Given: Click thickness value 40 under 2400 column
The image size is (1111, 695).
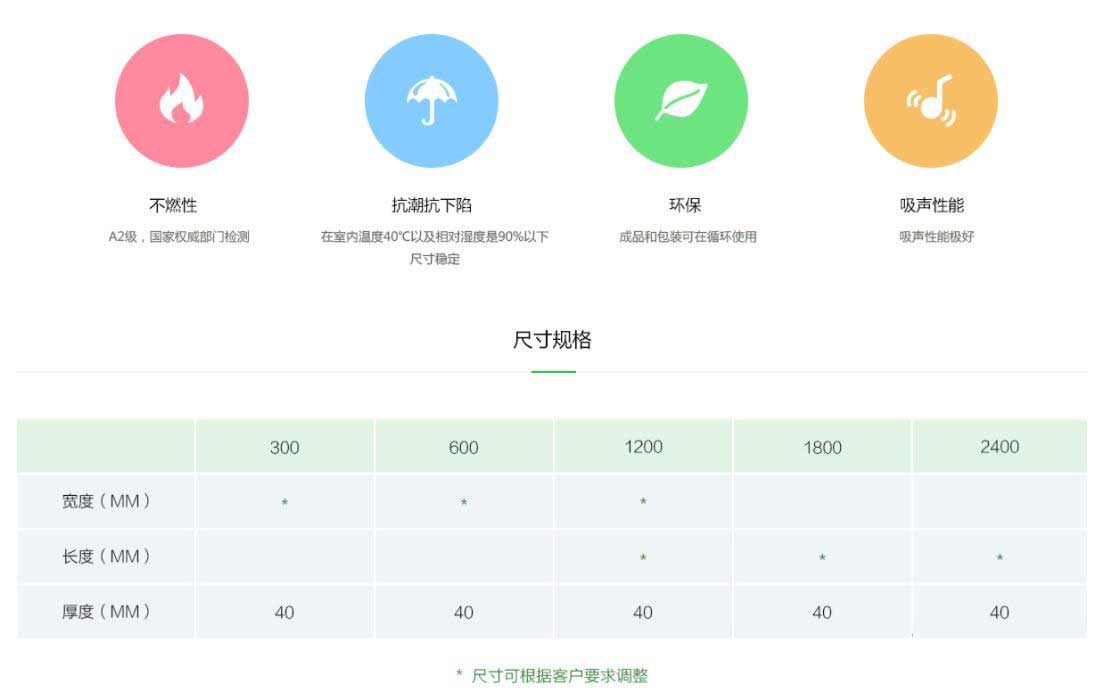Looking at the screenshot, I should click(999, 612).
